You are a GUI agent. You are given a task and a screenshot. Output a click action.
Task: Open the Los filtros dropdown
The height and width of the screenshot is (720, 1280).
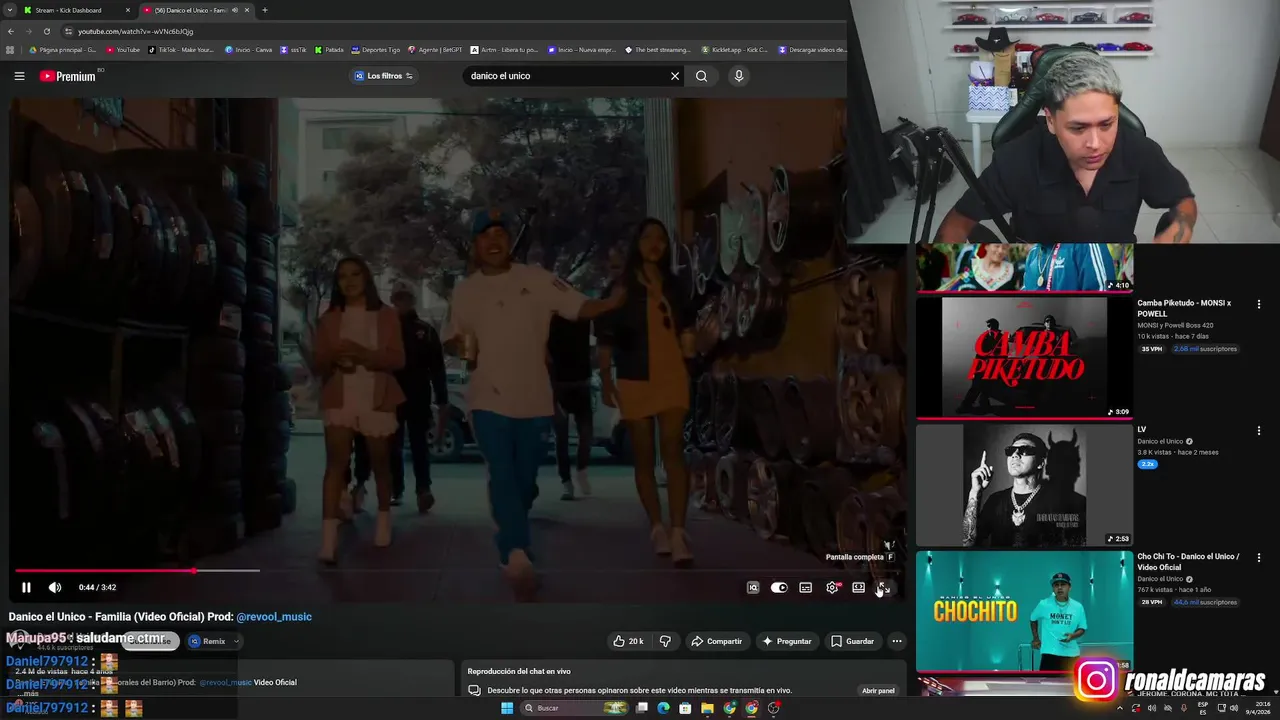click(384, 76)
